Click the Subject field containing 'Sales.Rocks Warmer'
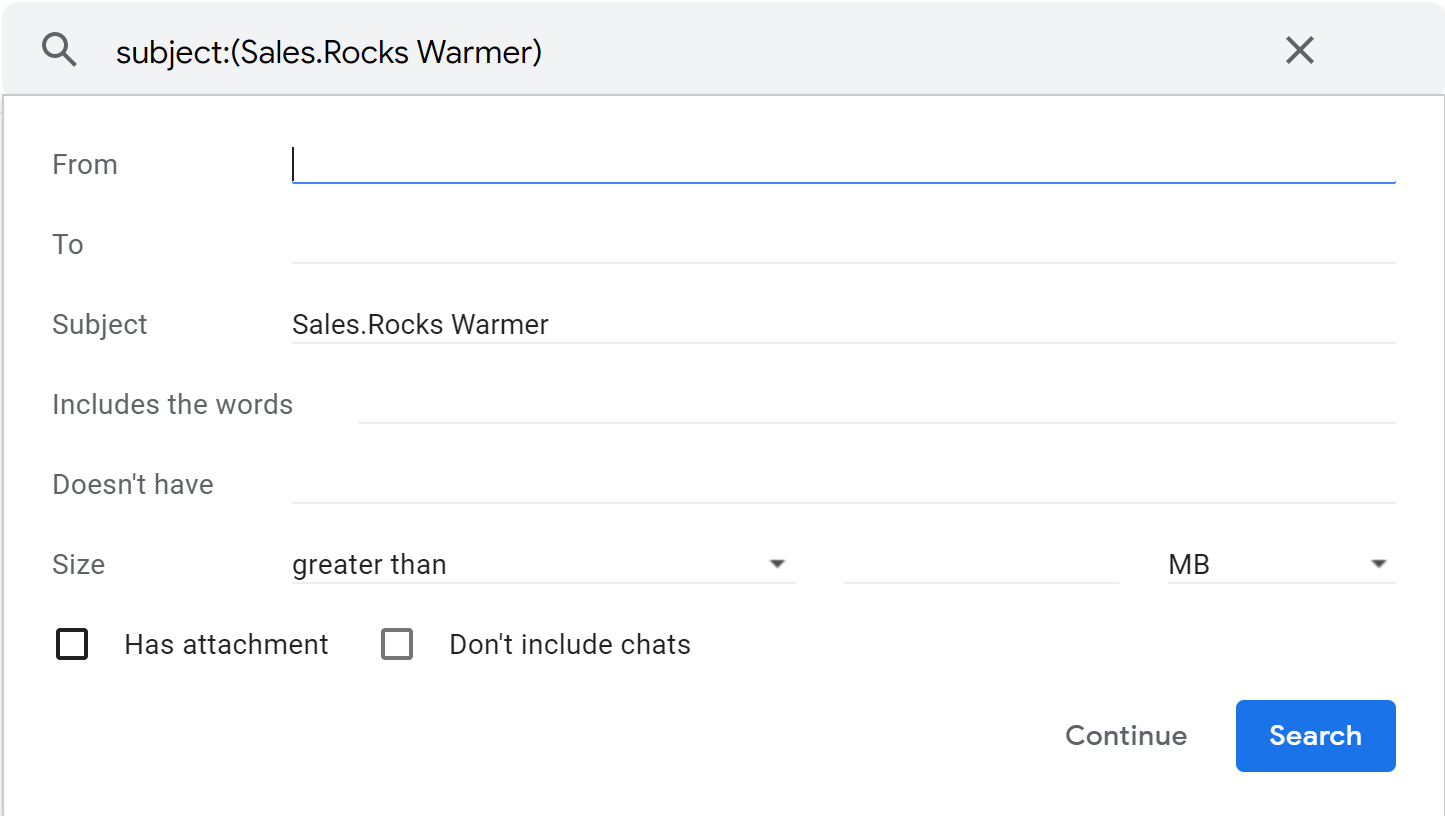 click(843, 325)
